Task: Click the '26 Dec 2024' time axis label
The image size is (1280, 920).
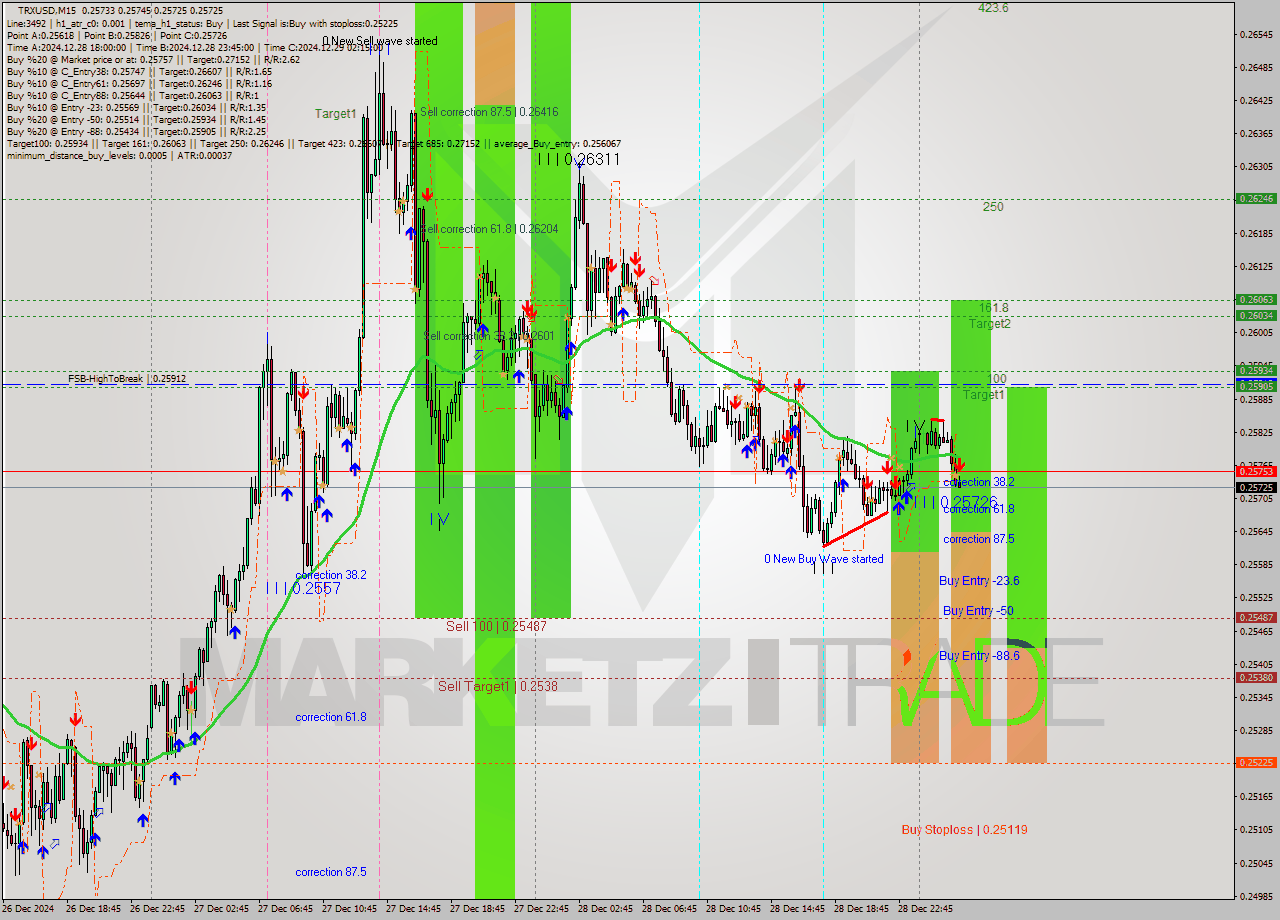Action: pos(30,909)
